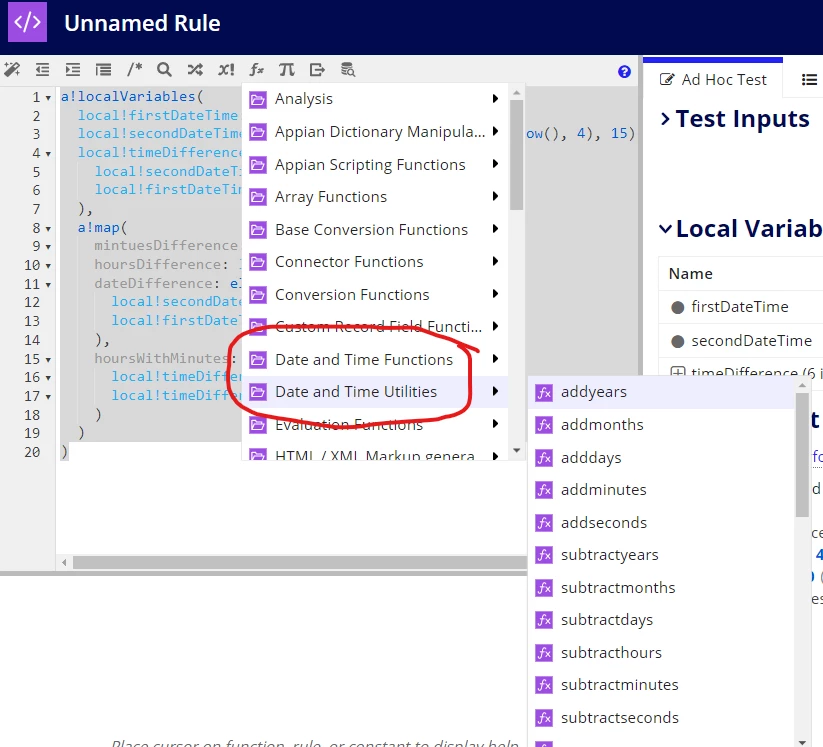Image resolution: width=823 pixels, height=747 pixels.
Task: Click the secondDateTime variable row
Action: tap(741, 341)
